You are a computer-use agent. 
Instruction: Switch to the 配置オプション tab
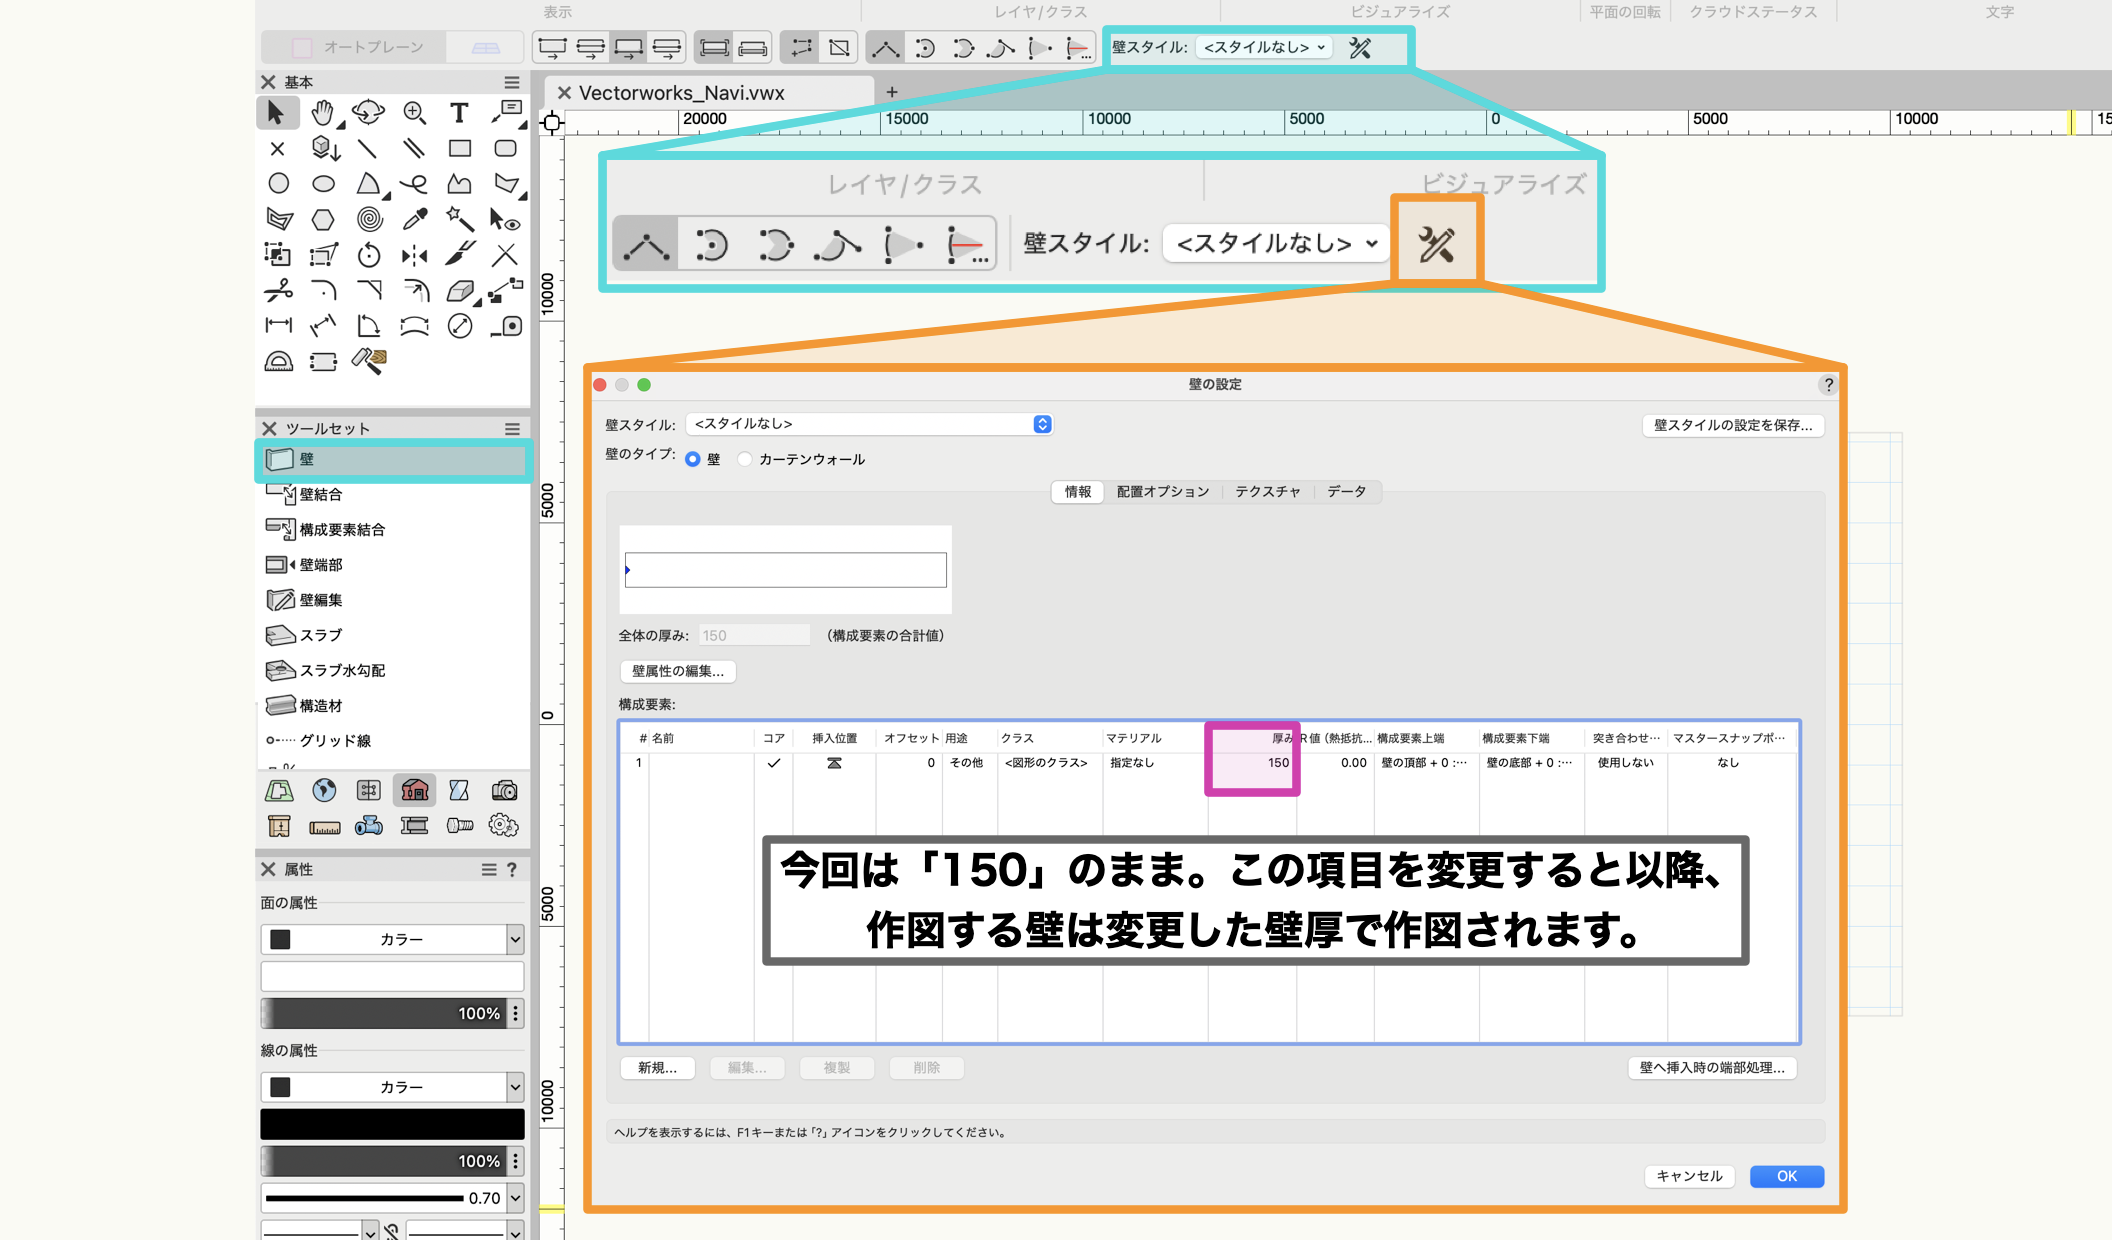pyautogui.click(x=1162, y=492)
